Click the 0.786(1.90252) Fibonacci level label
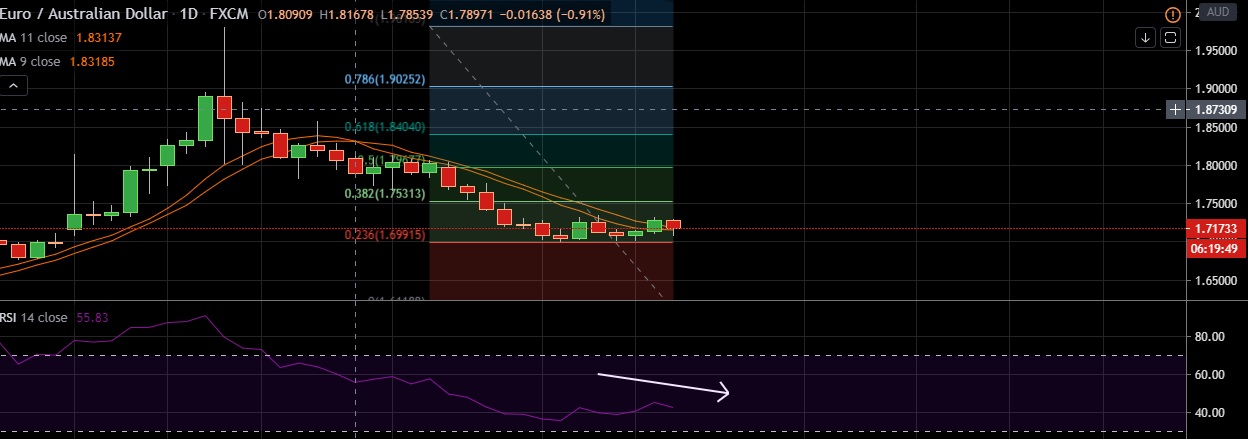The height and width of the screenshot is (439, 1248). coord(385,79)
